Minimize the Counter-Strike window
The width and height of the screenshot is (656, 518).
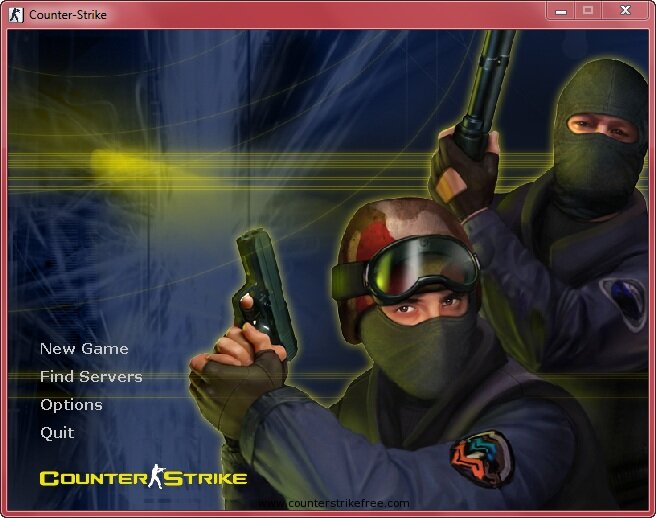pyautogui.click(x=561, y=11)
